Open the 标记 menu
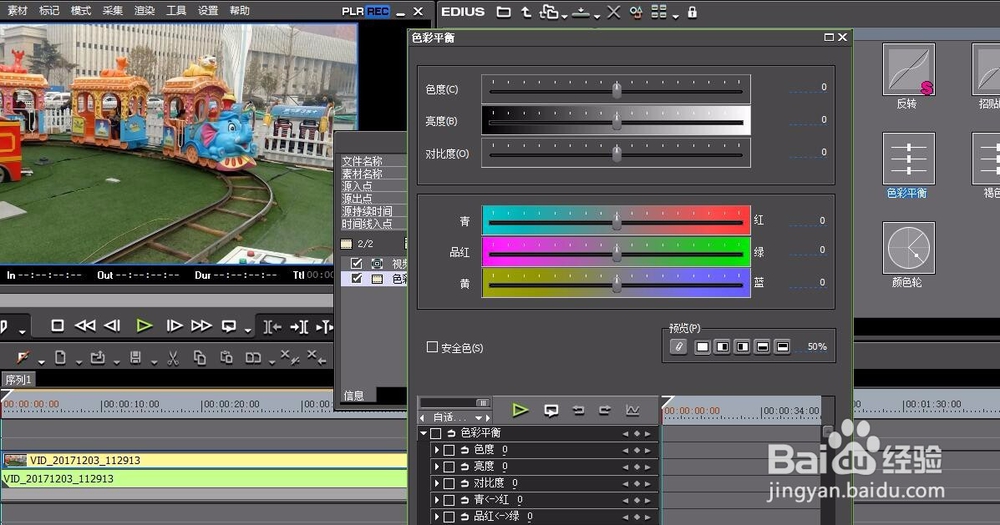The image size is (1000, 525). tap(49, 10)
